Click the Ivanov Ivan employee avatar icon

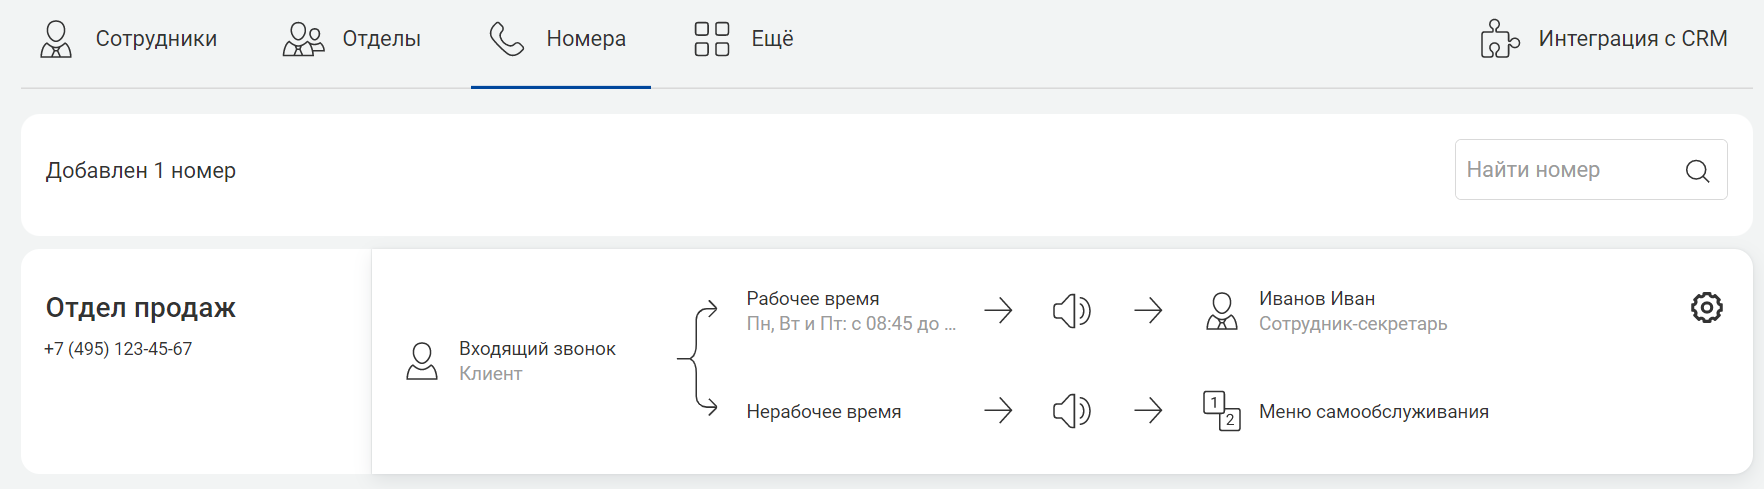click(1221, 311)
